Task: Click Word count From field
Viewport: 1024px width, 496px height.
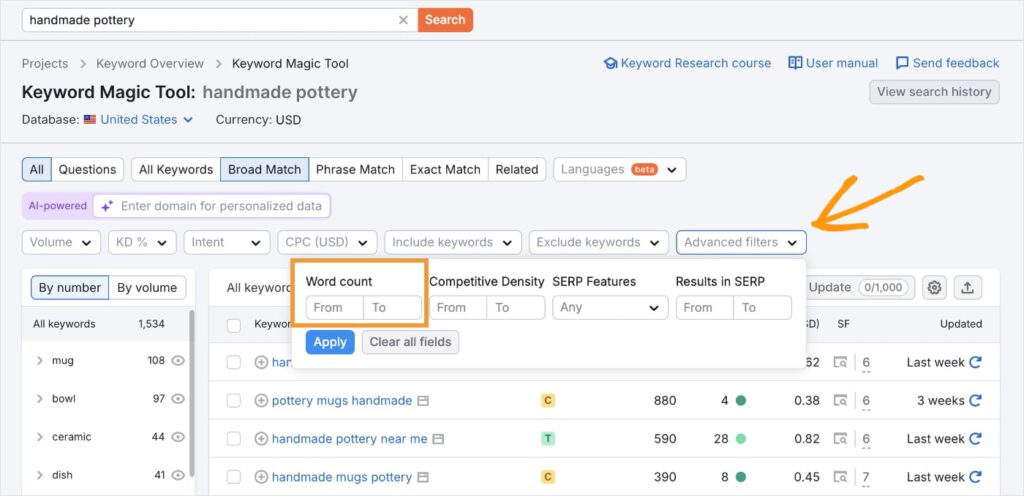Action: point(334,307)
